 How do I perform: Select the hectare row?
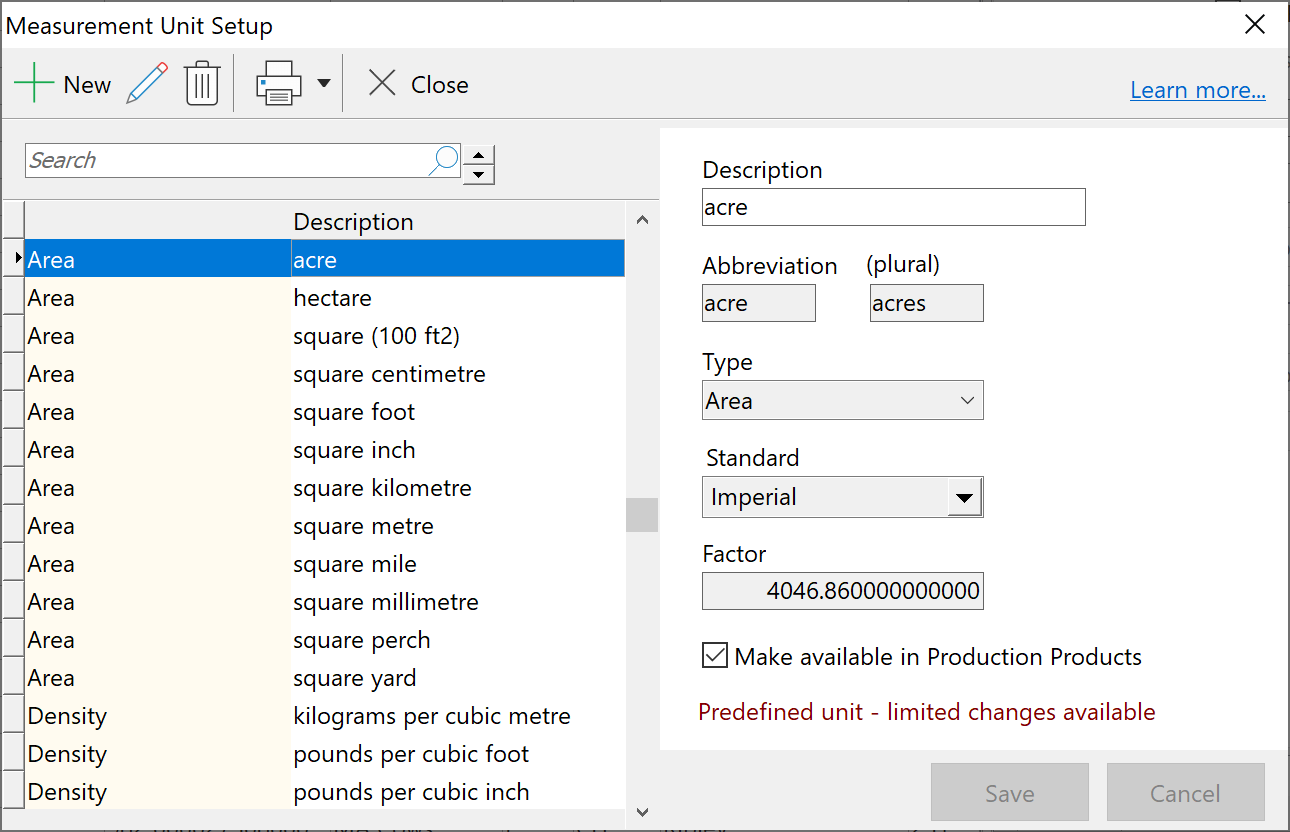click(x=325, y=298)
